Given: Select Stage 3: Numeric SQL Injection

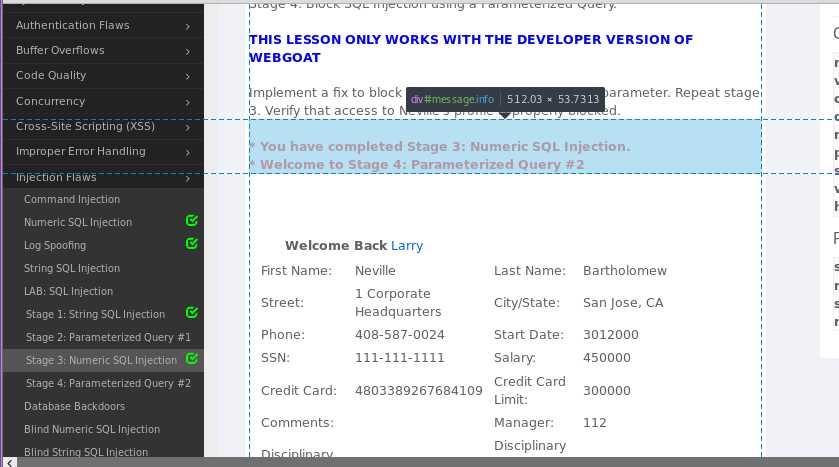Looking at the screenshot, I should (x=101, y=360).
